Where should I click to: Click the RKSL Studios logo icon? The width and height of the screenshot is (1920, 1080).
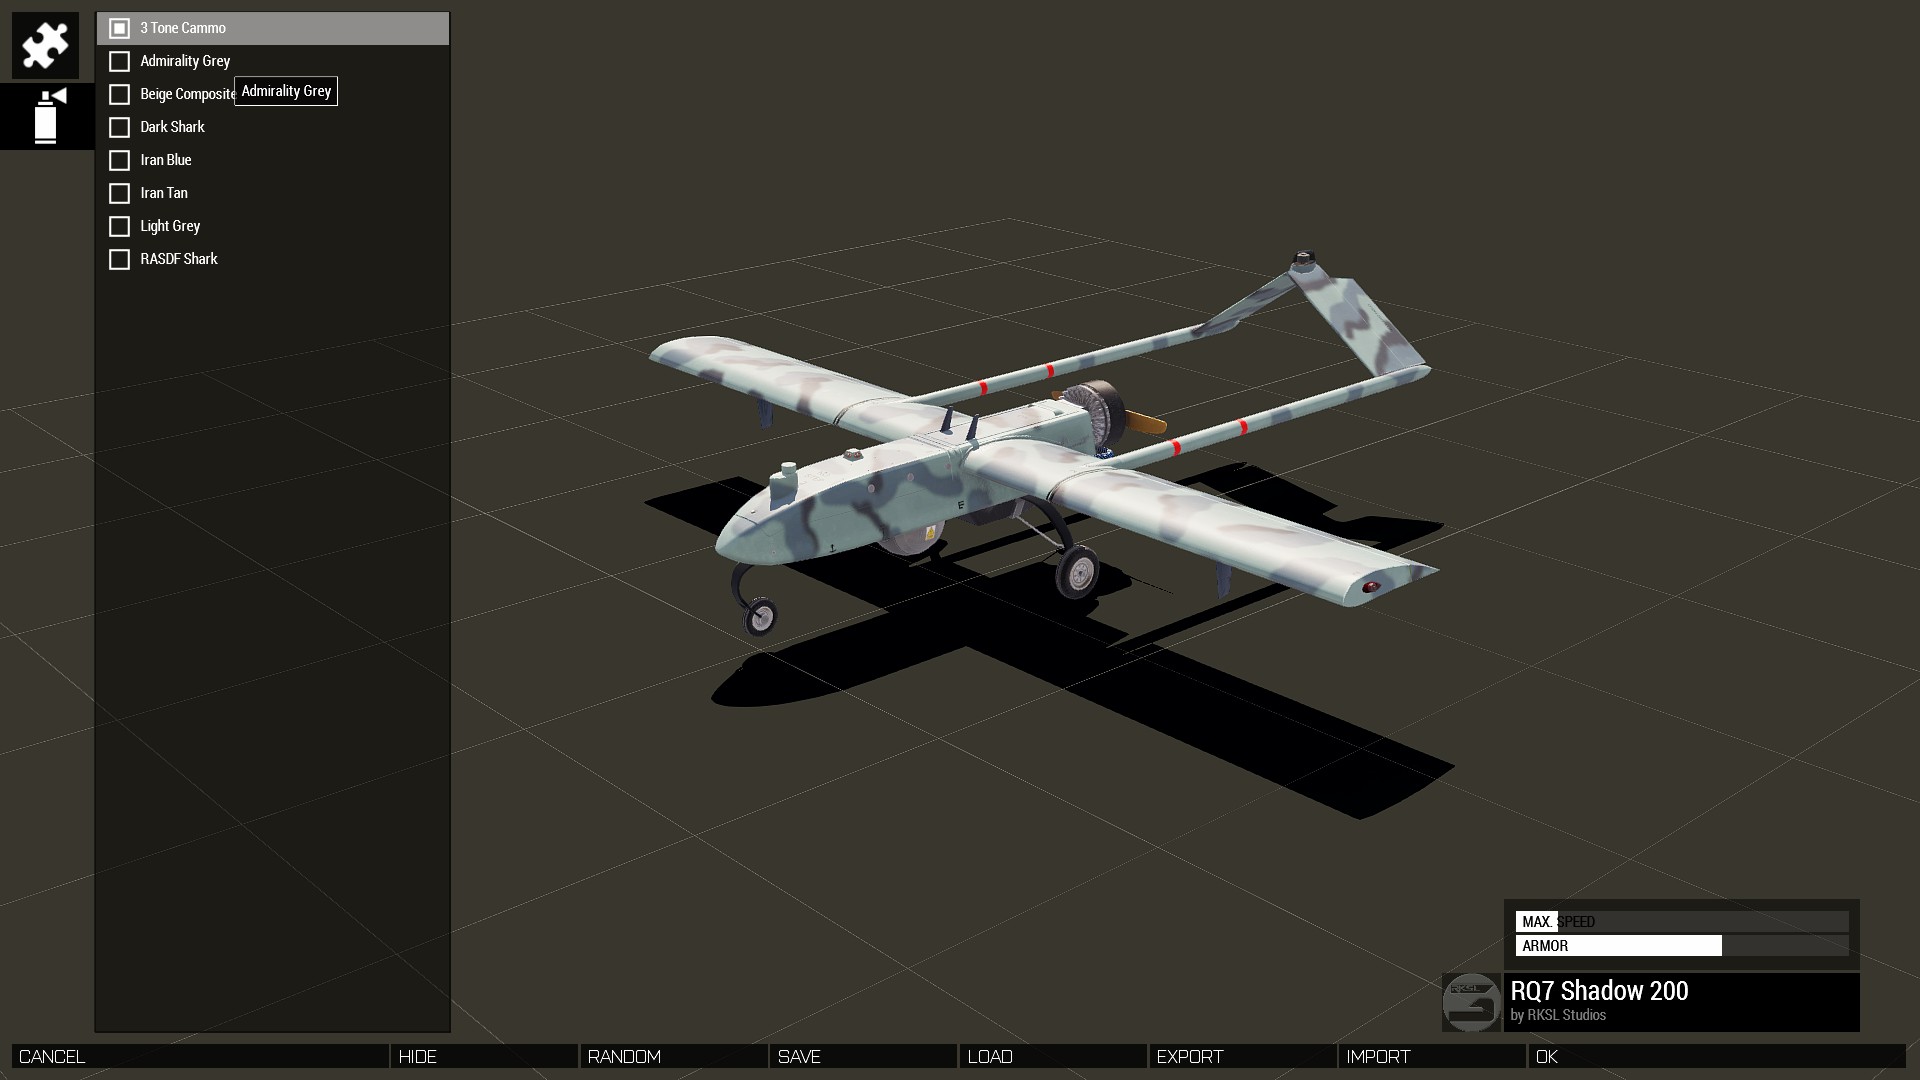click(1471, 1002)
